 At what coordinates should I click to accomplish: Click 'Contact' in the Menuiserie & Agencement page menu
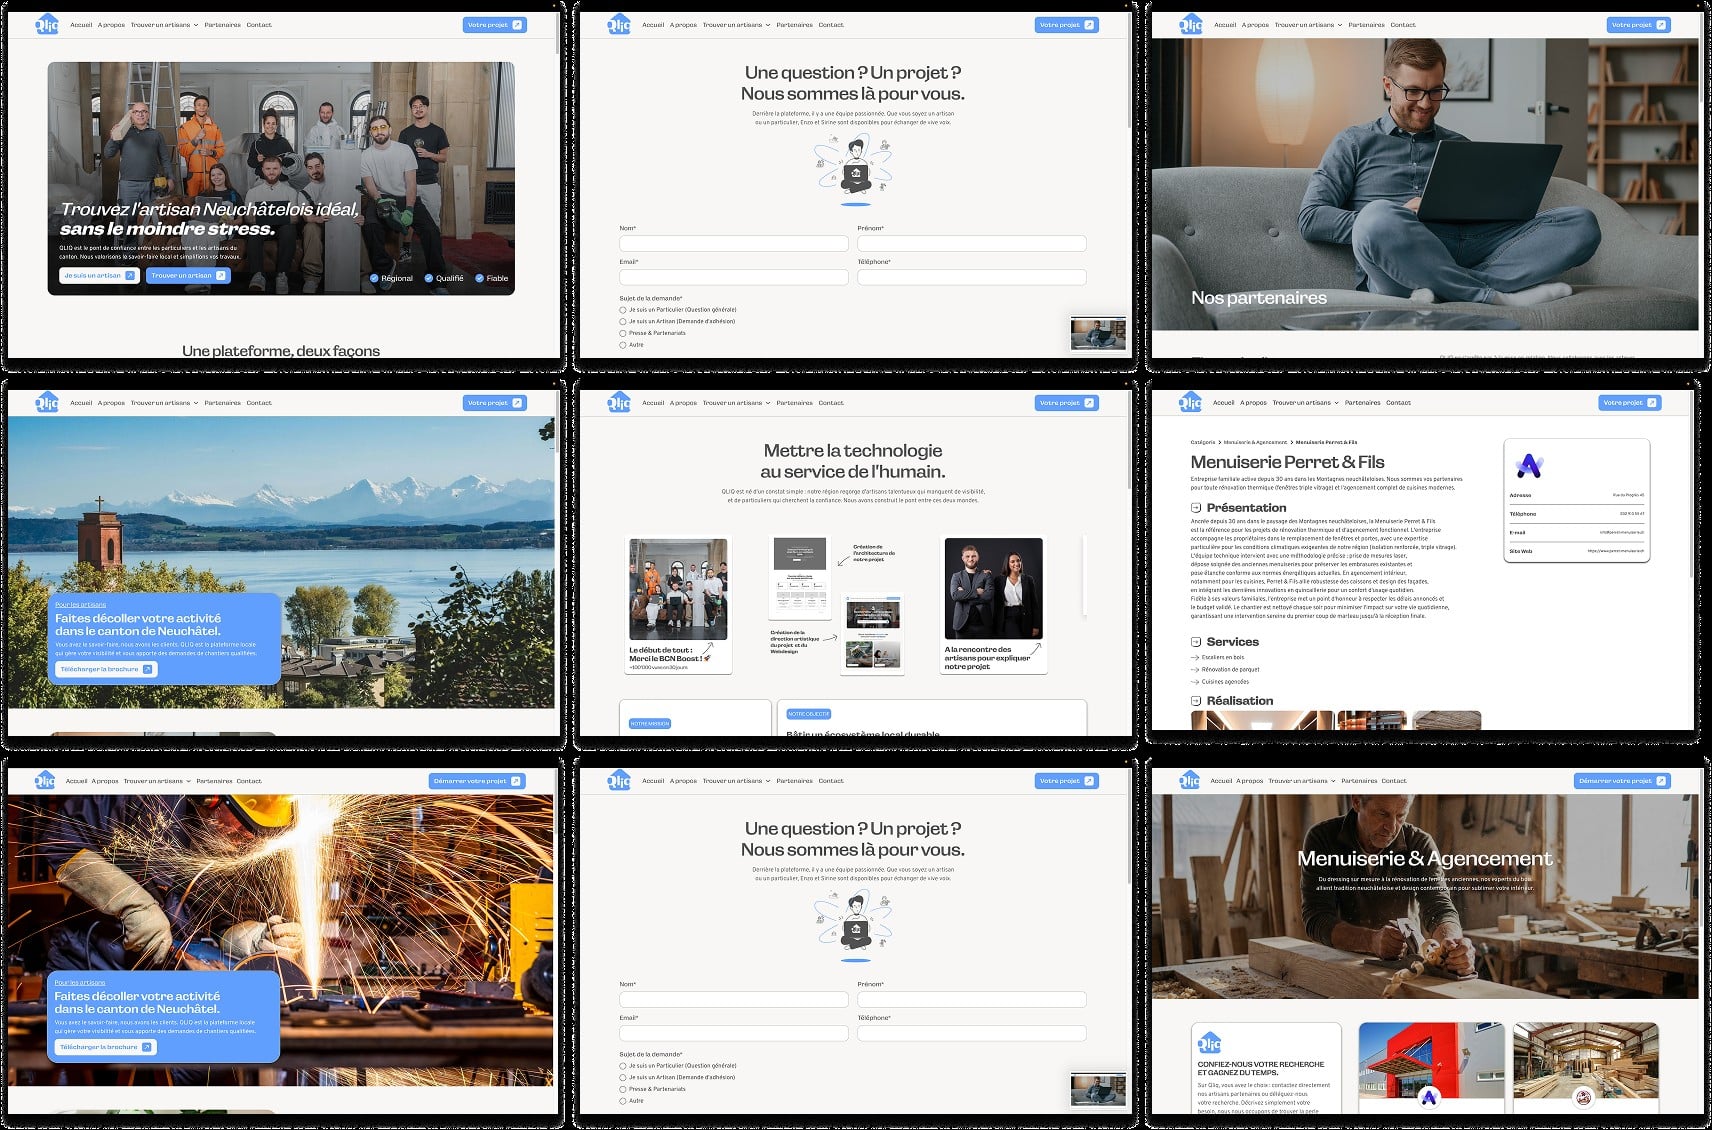click(1394, 781)
